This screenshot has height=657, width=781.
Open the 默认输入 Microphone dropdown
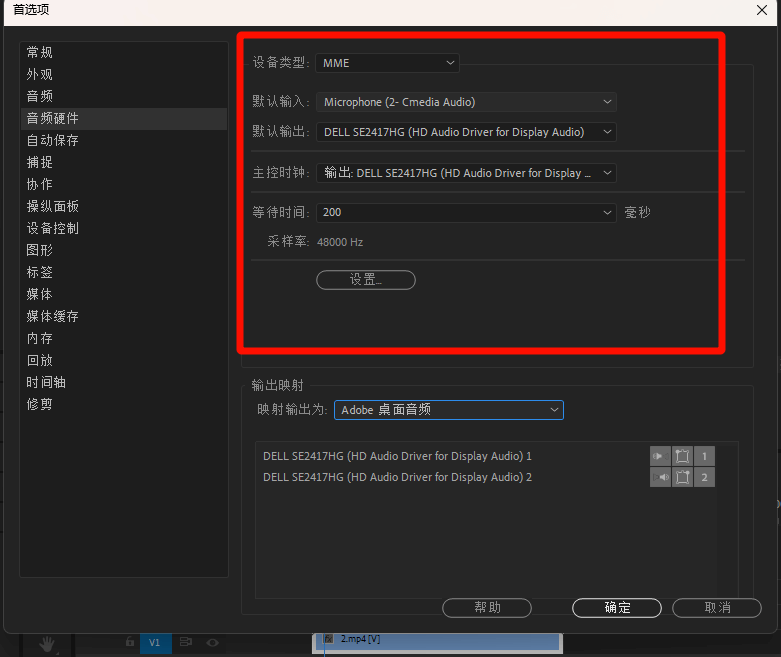[x=466, y=102]
